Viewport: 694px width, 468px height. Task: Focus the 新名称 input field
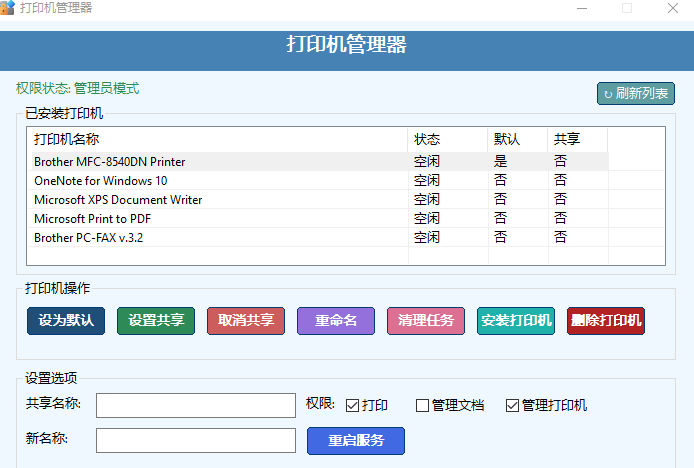[x=196, y=440]
